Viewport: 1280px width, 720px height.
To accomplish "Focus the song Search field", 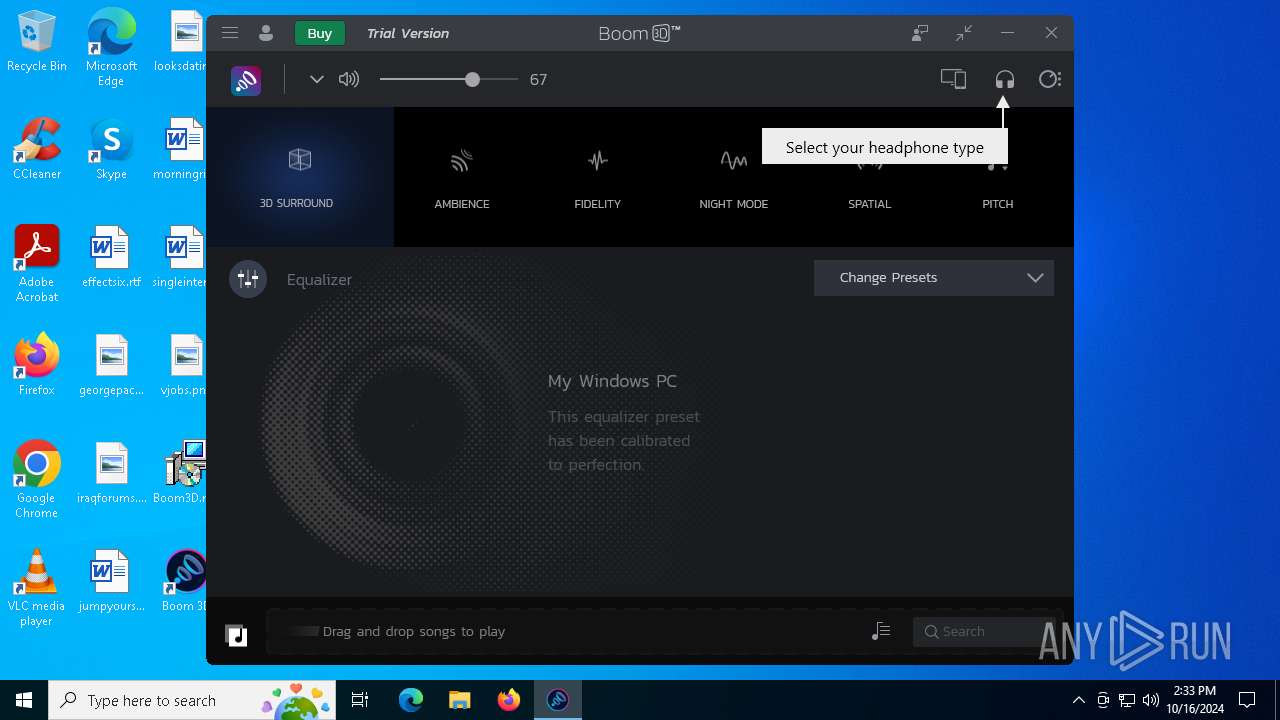I will 985,631.
